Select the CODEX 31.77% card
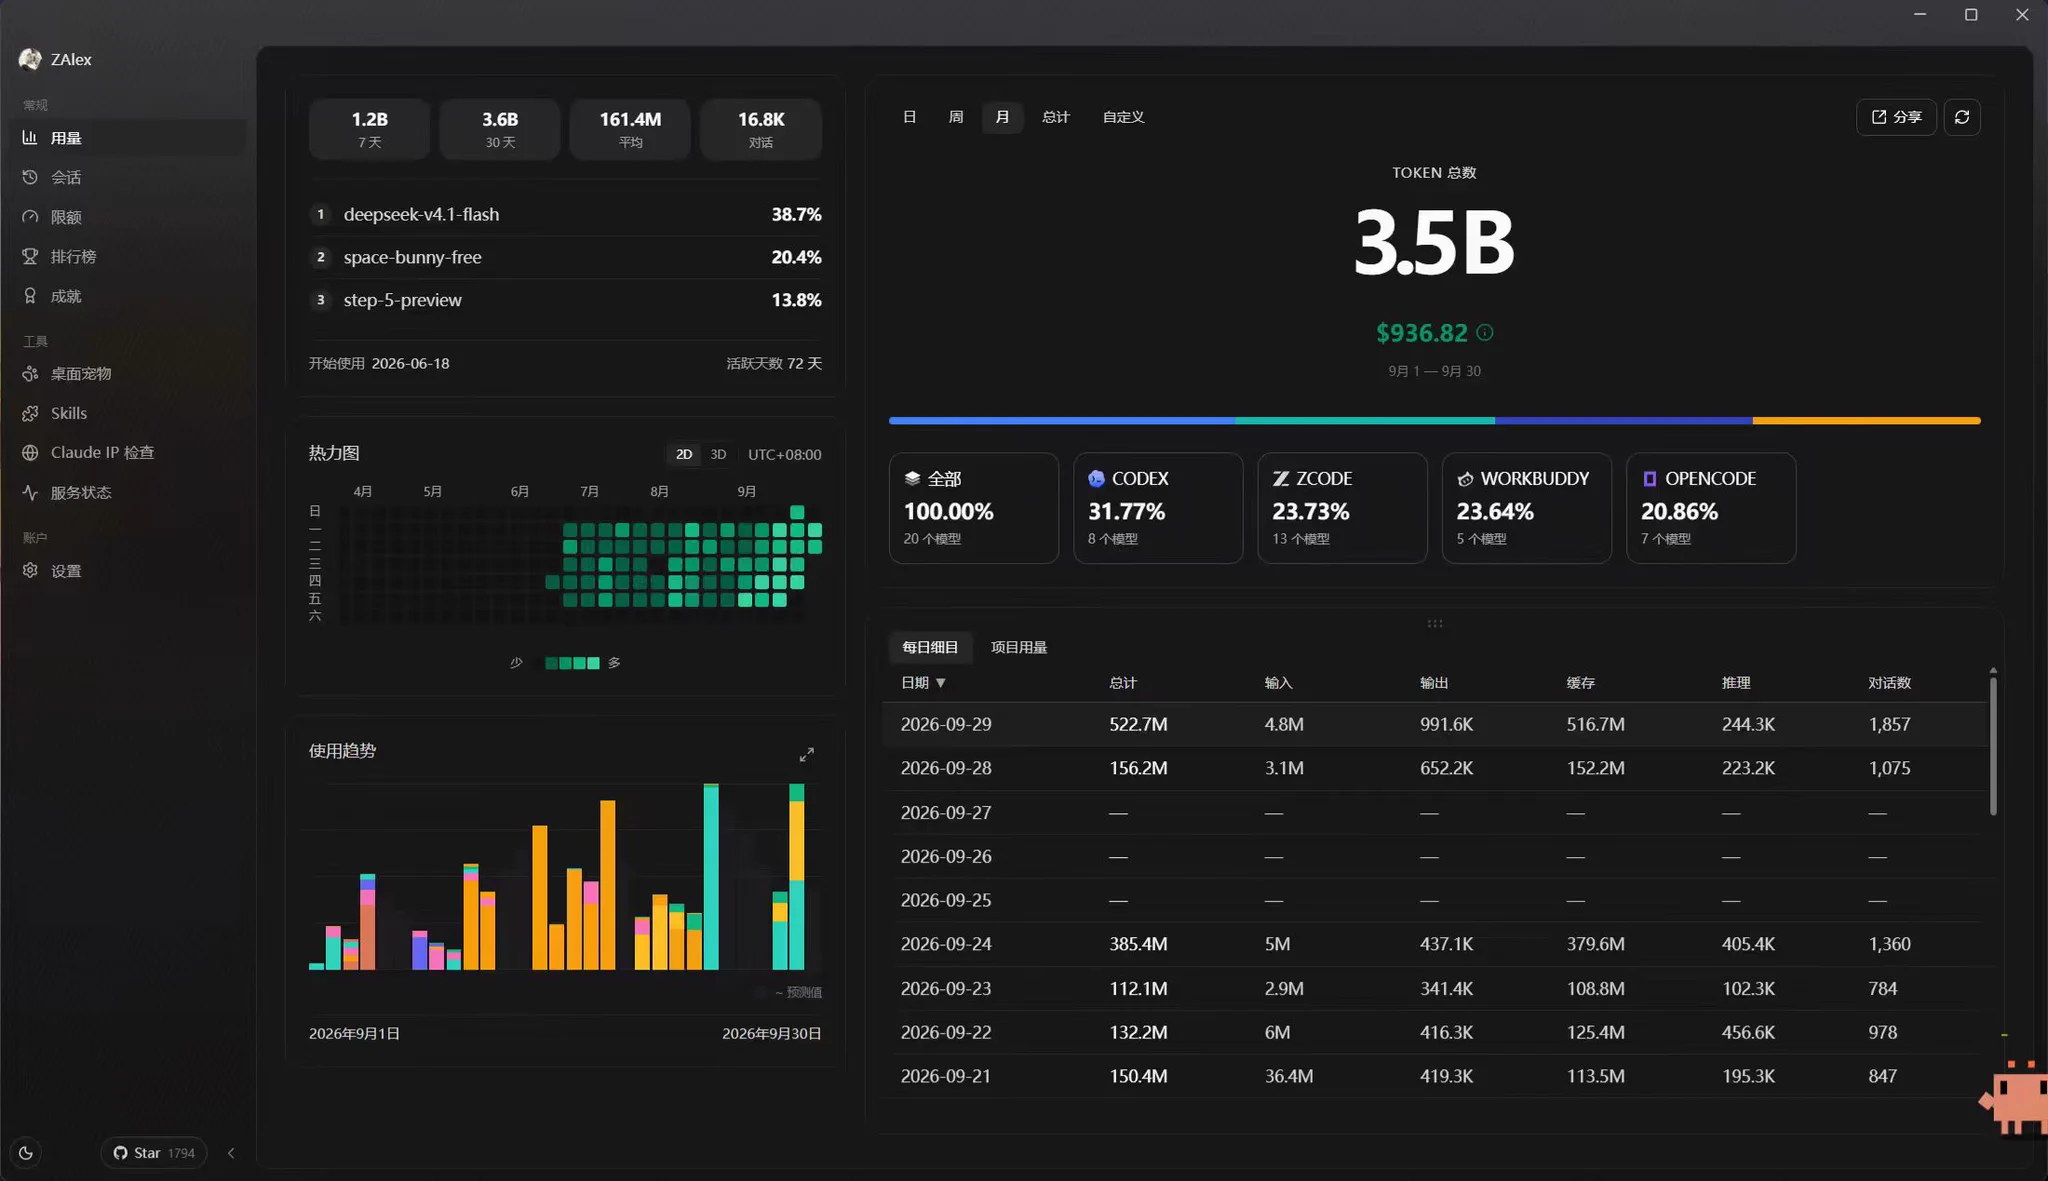This screenshot has width=2048, height=1181. 1158,508
